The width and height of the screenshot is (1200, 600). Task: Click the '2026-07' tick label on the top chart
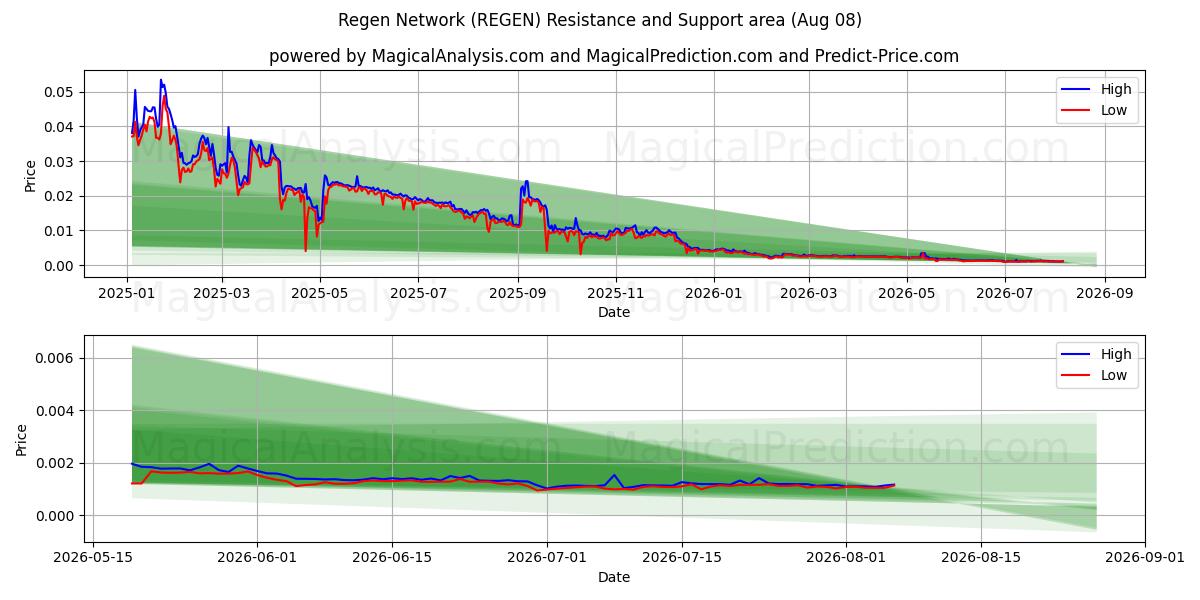point(1004,293)
